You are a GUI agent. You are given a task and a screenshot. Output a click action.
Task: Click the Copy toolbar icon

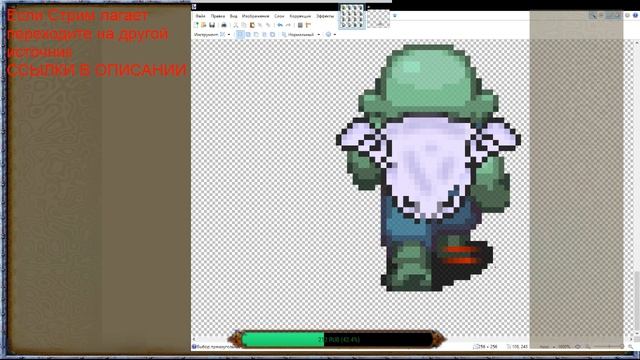[x=244, y=25]
